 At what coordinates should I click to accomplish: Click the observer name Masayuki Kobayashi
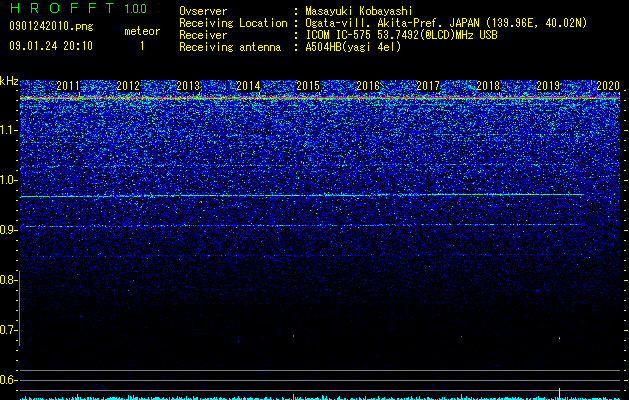(359, 11)
